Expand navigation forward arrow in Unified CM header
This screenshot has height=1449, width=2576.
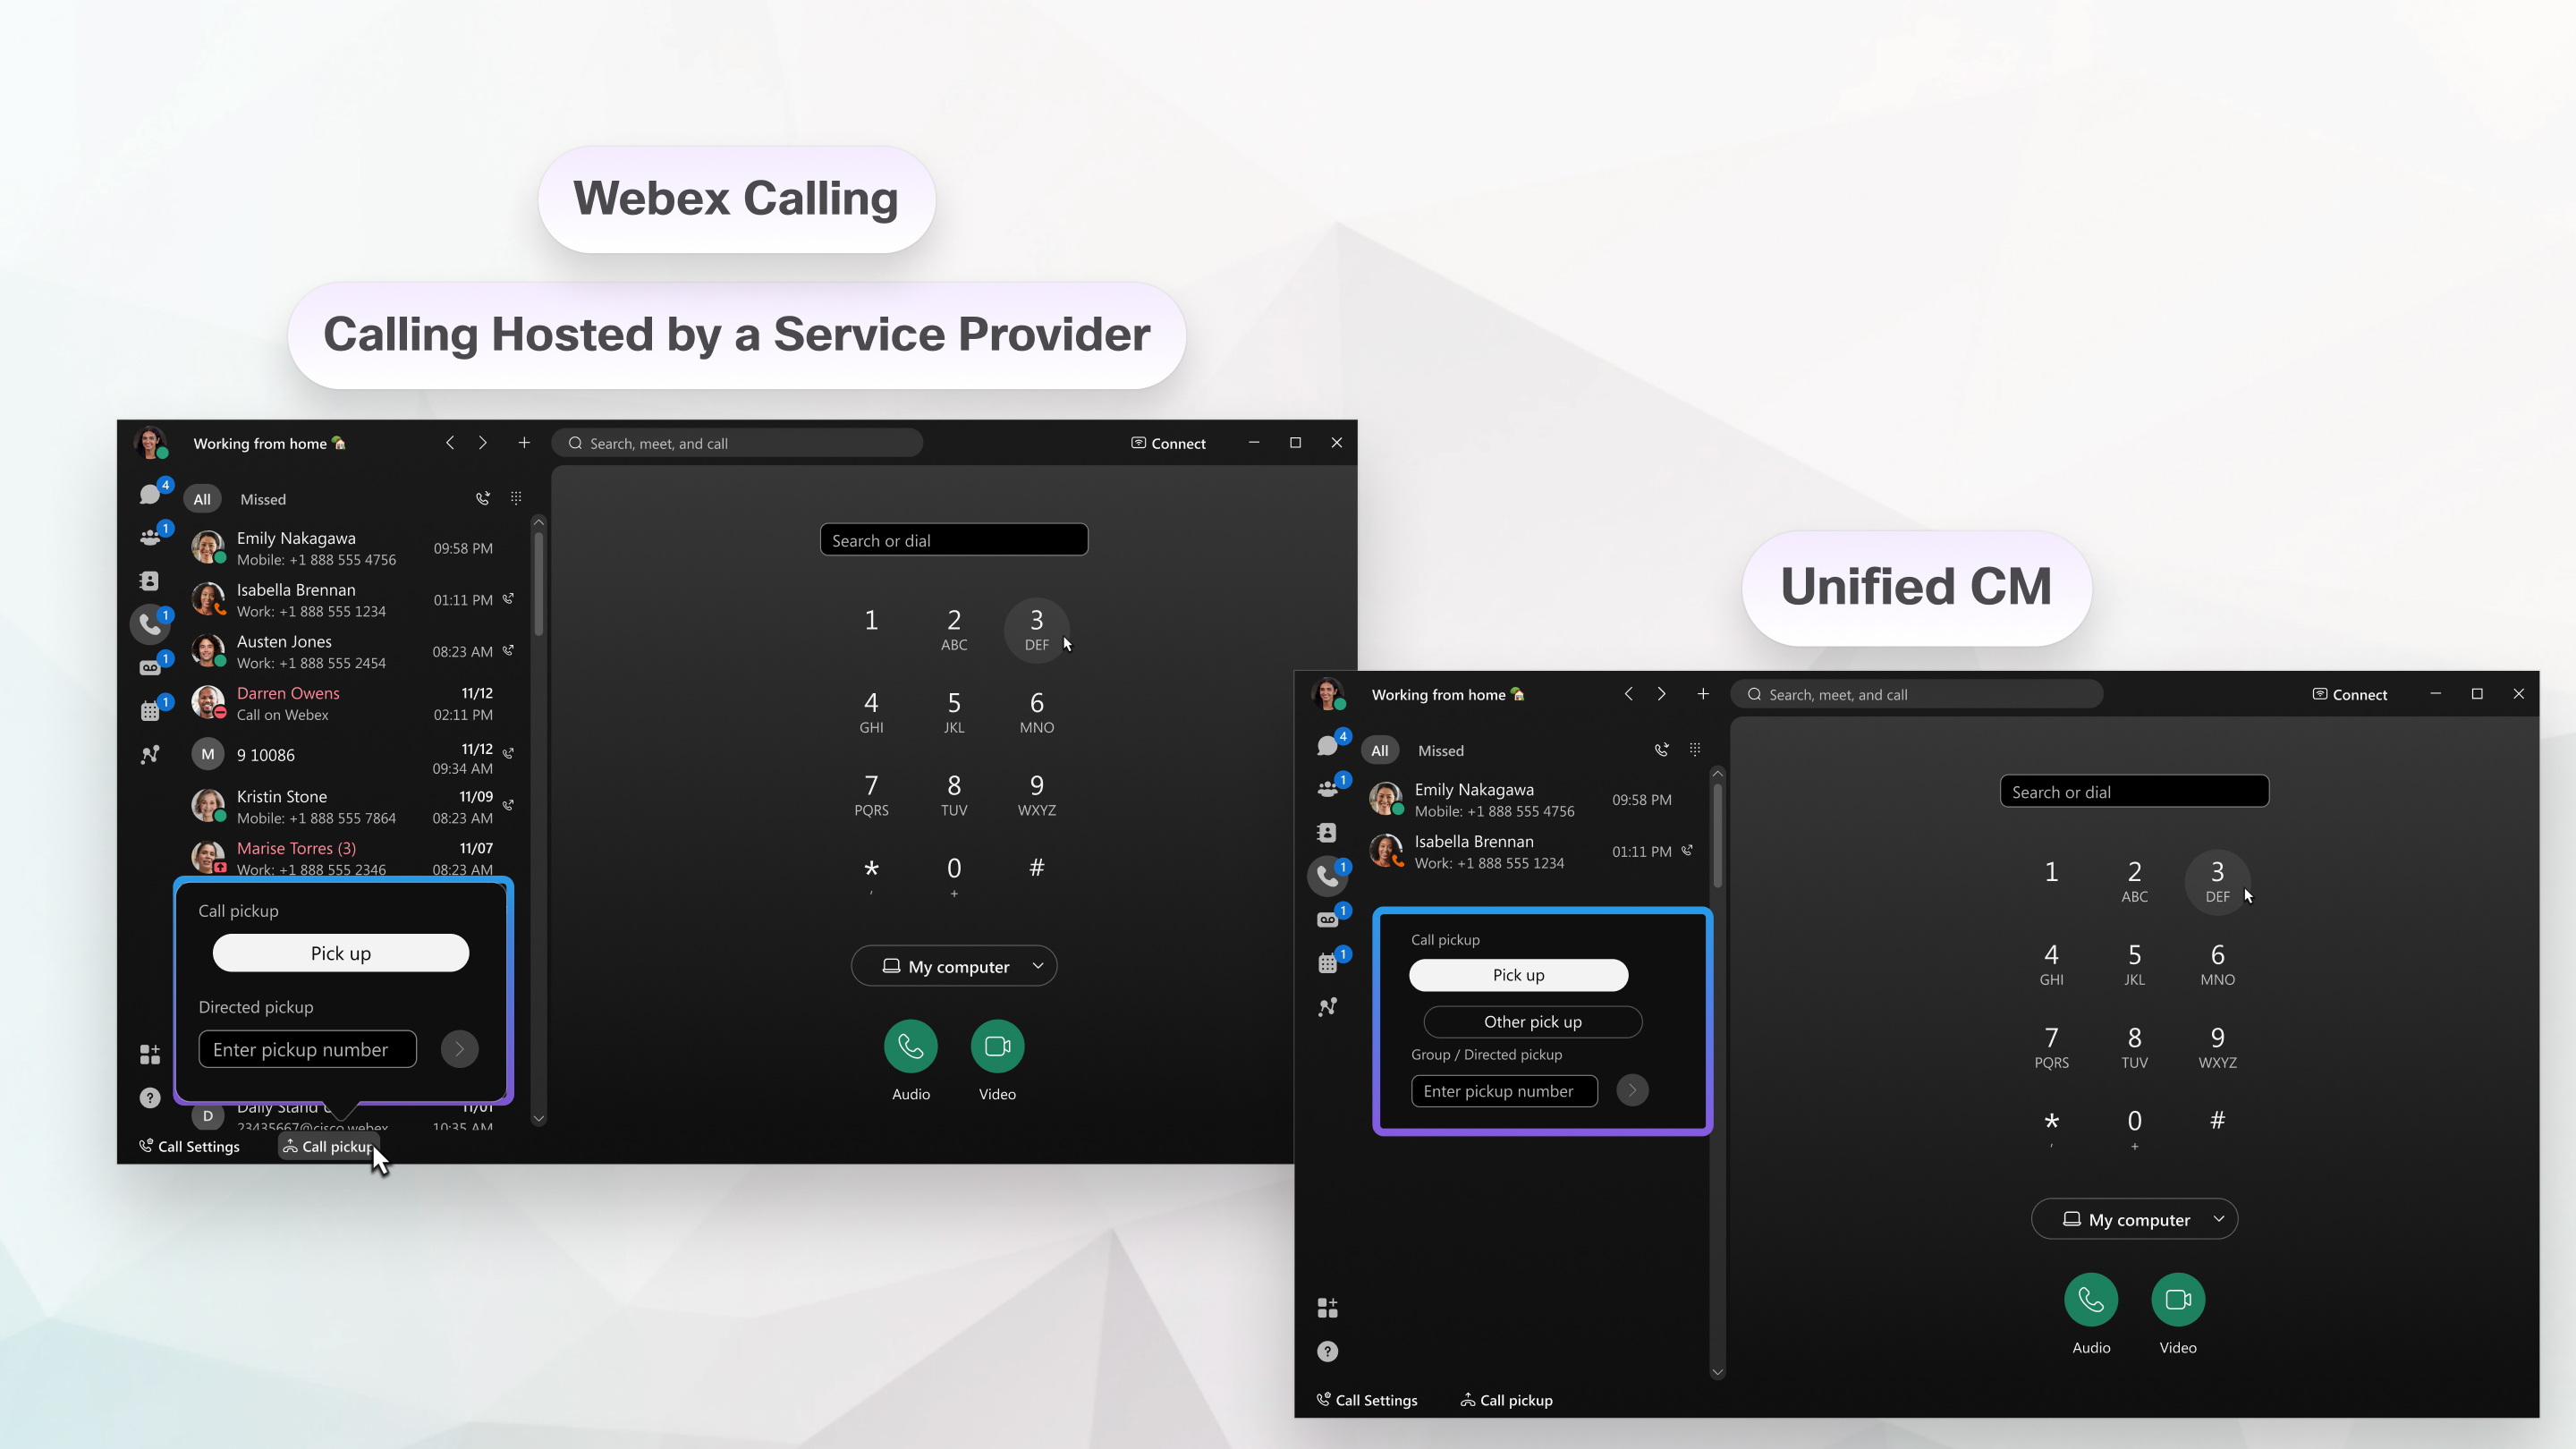click(x=1659, y=693)
